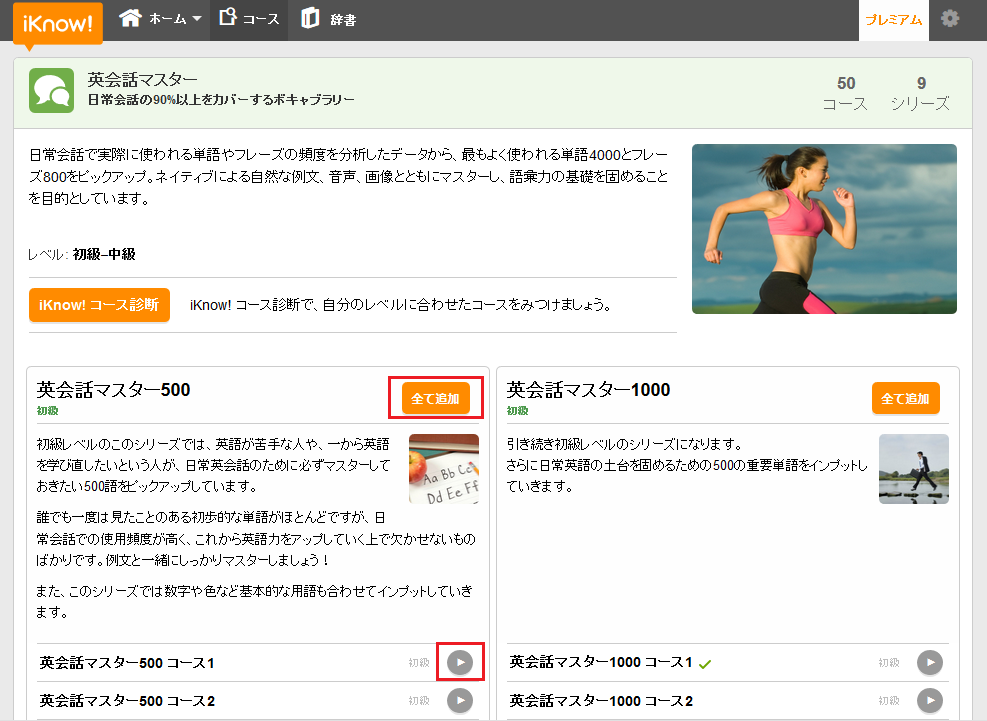Viewport: 987px width, 721px height.
Task: Click the apple and alphabet thumbnail
Action: tap(444, 469)
